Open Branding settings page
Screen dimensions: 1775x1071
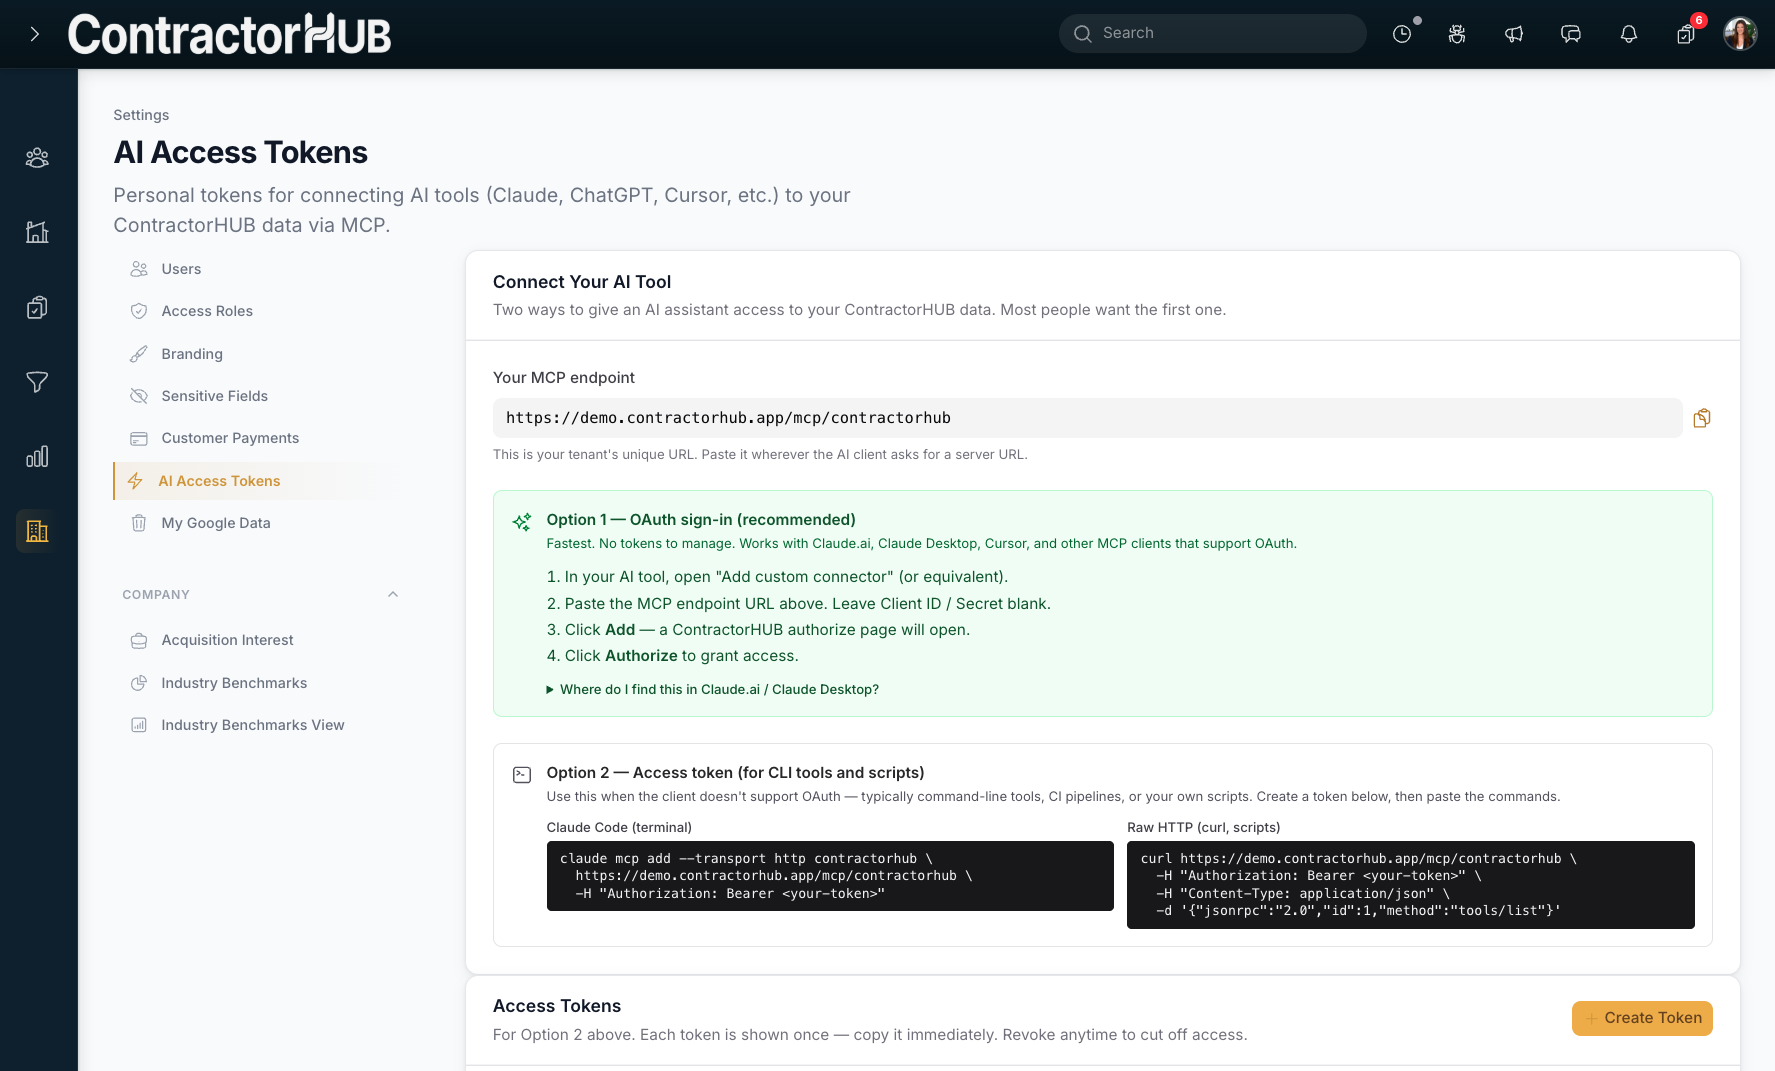tap(192, 354)
